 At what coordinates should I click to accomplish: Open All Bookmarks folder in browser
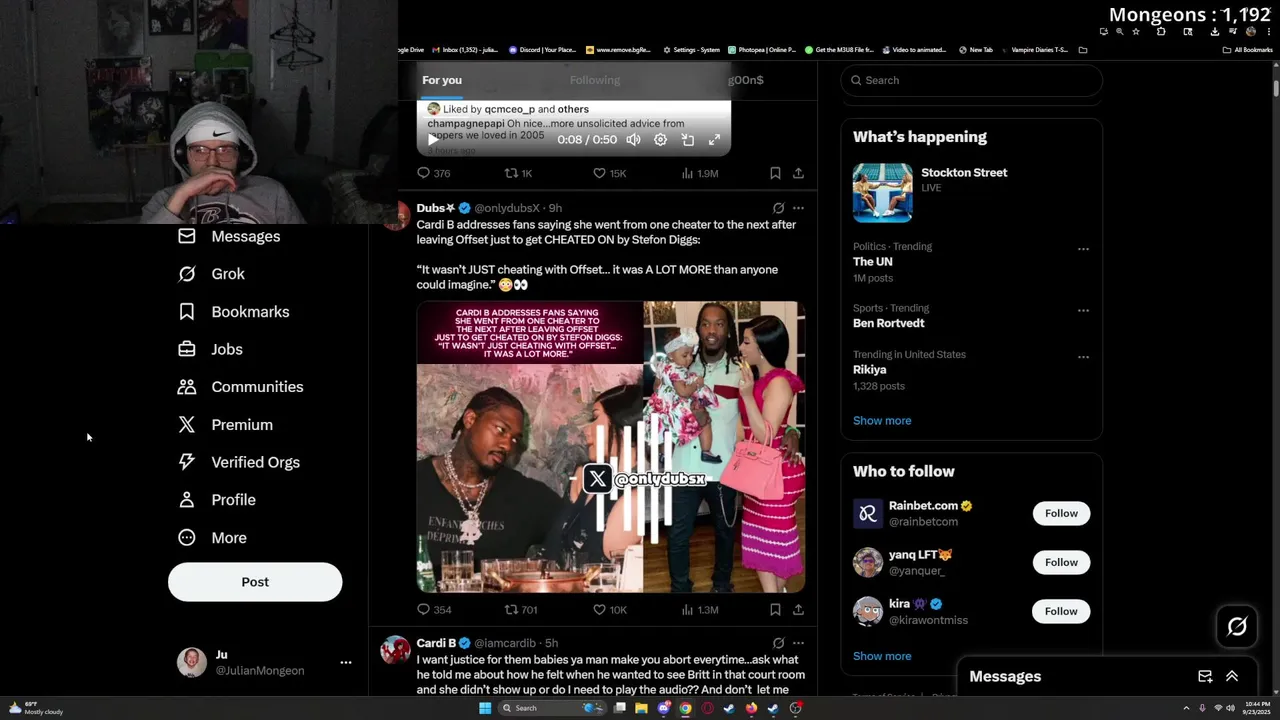(x=1248, y=50)
